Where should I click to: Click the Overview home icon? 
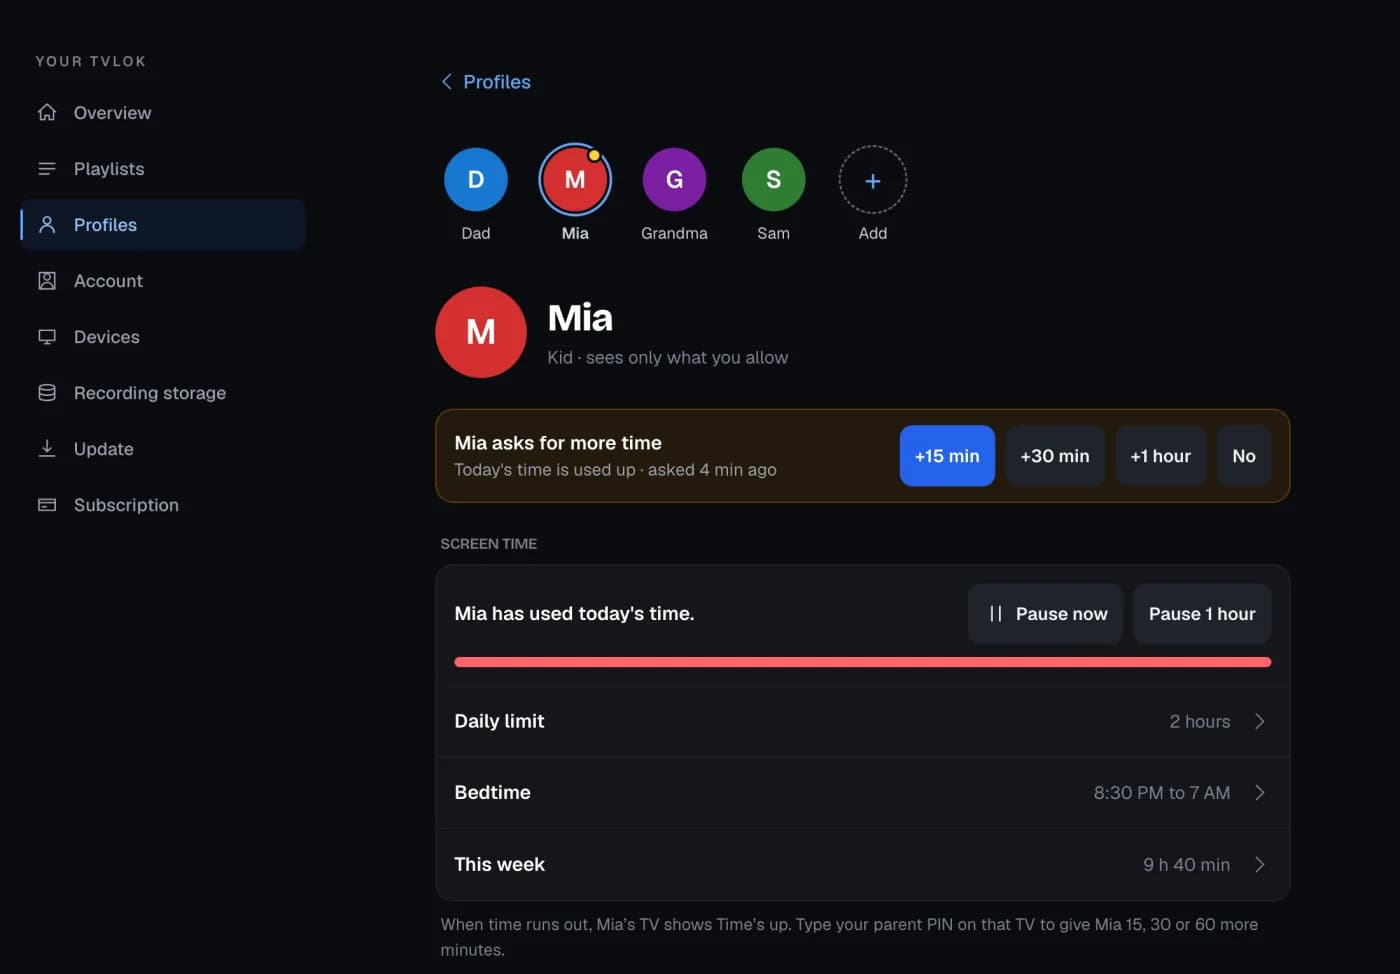tap(47, 112)
